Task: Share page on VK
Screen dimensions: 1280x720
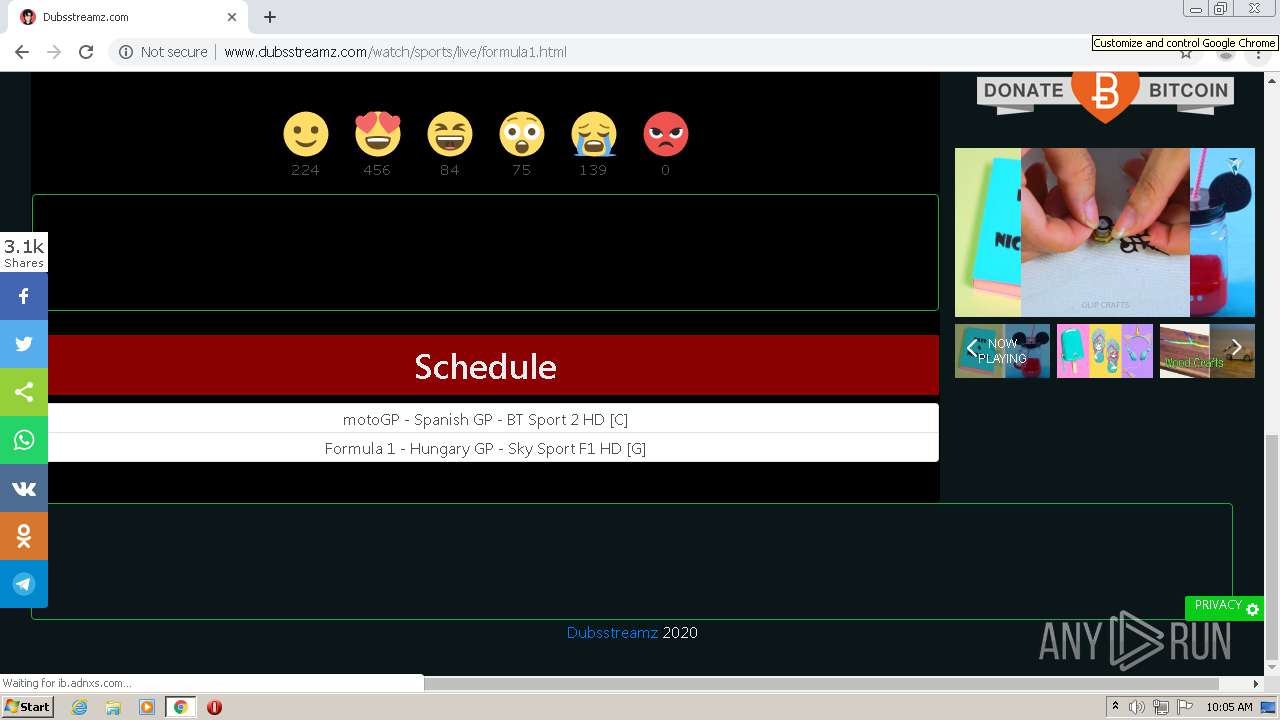Action: pyautogui.click(x=24, y=488)
